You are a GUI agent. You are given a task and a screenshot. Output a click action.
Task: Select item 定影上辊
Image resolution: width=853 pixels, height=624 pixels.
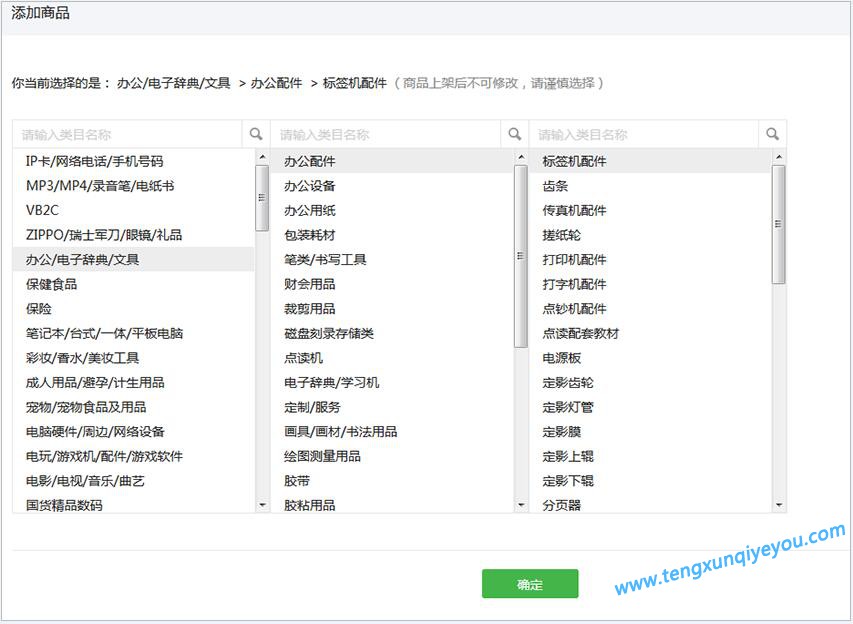click(650, 456)
